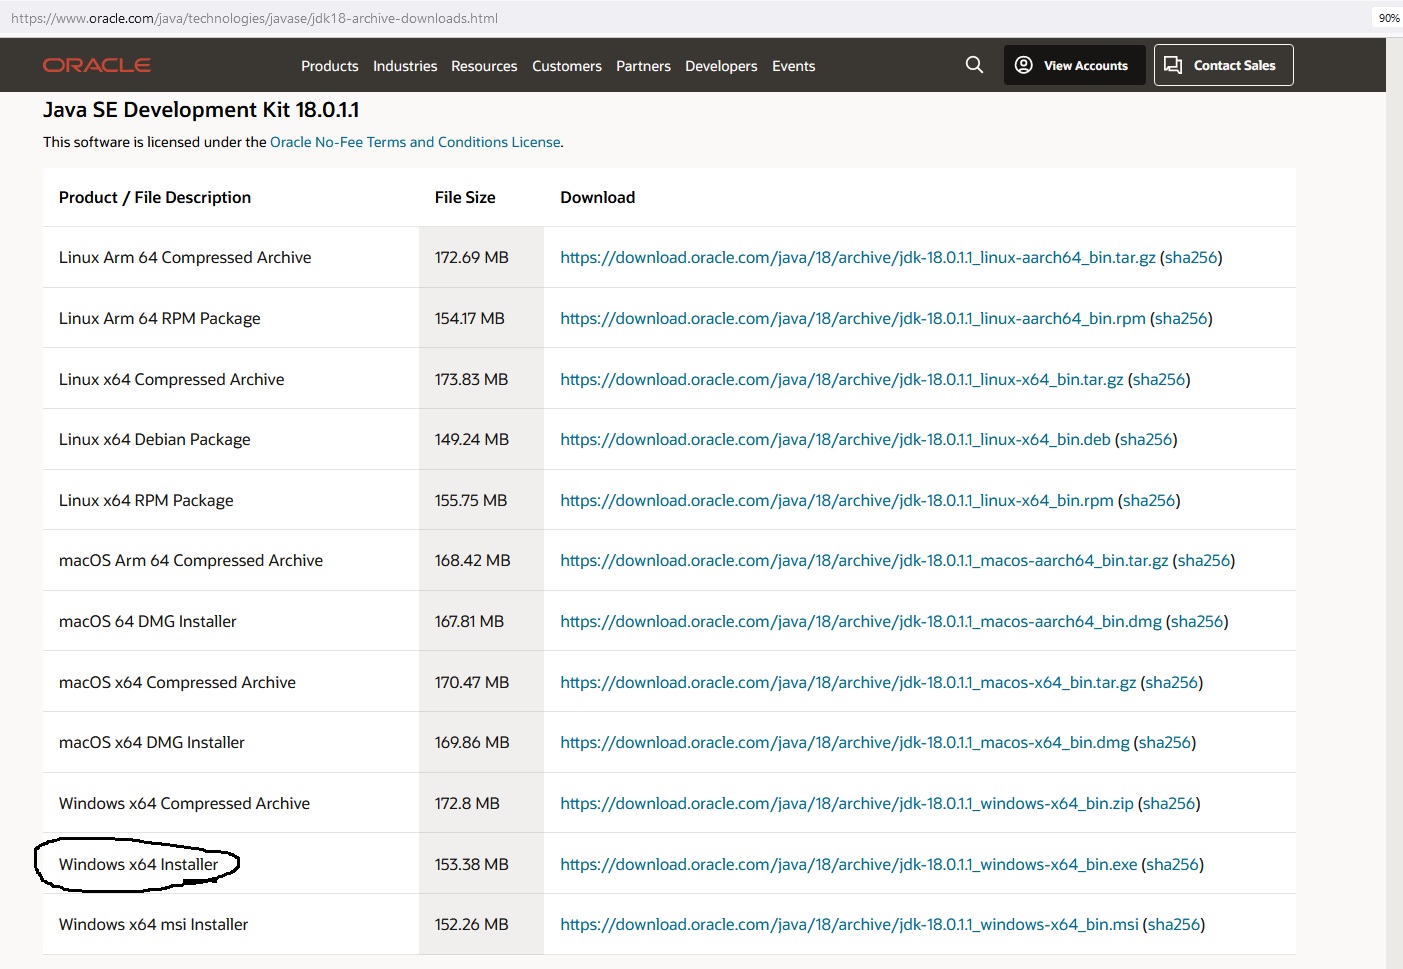
Task: Click the 'Product / File Description' column header
Action: 155,198
